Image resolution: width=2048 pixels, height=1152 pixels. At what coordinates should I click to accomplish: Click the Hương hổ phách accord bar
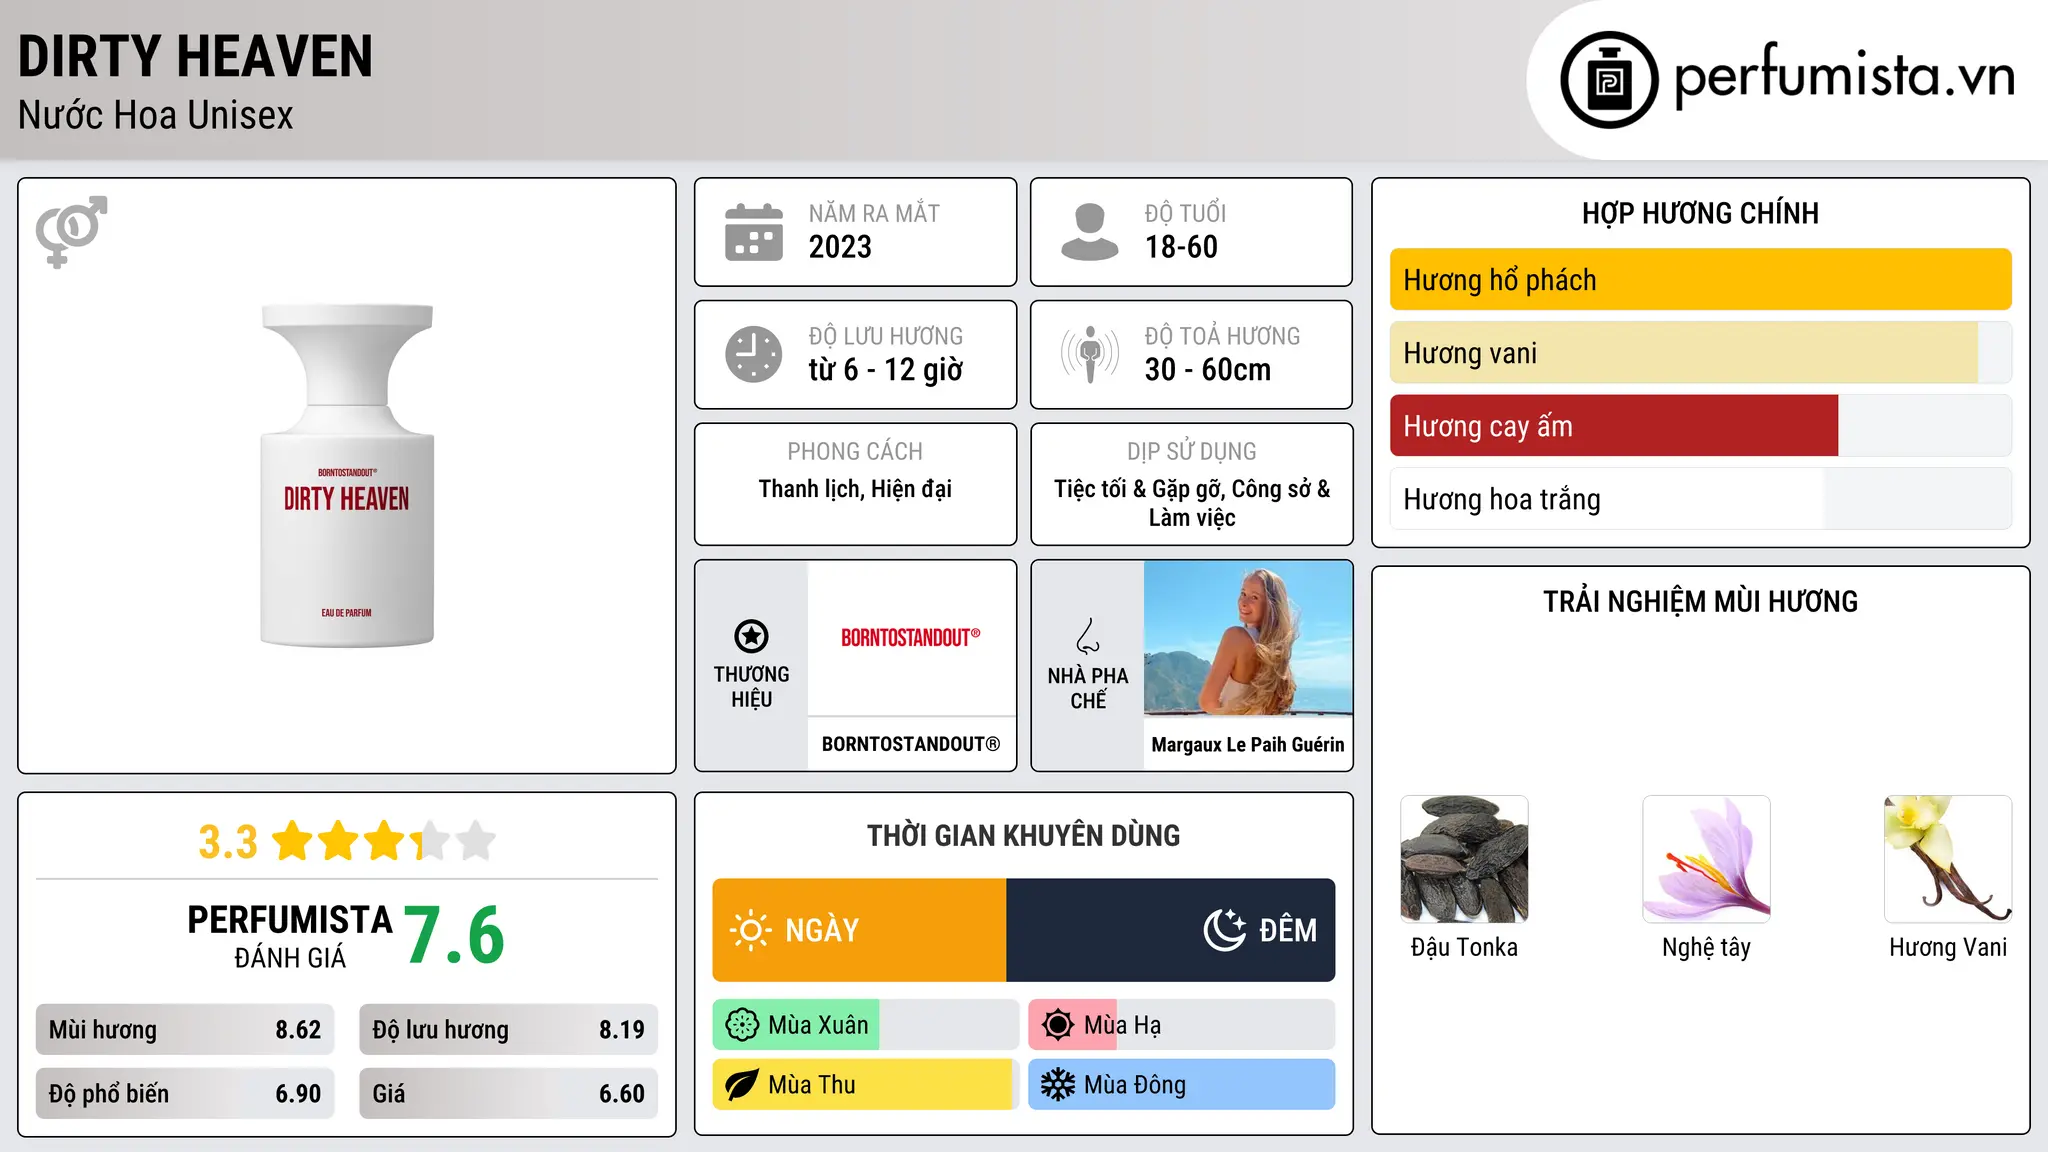click(x=1700, y=280)
